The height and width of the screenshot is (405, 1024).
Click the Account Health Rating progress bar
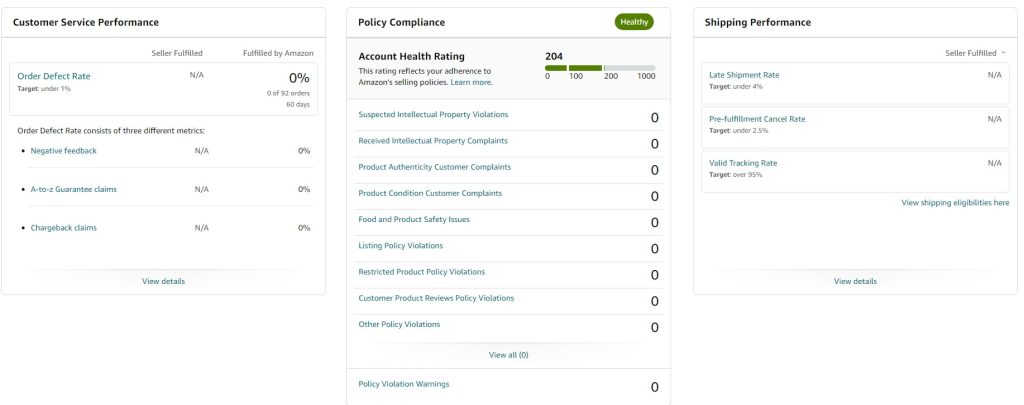[600, 68]
